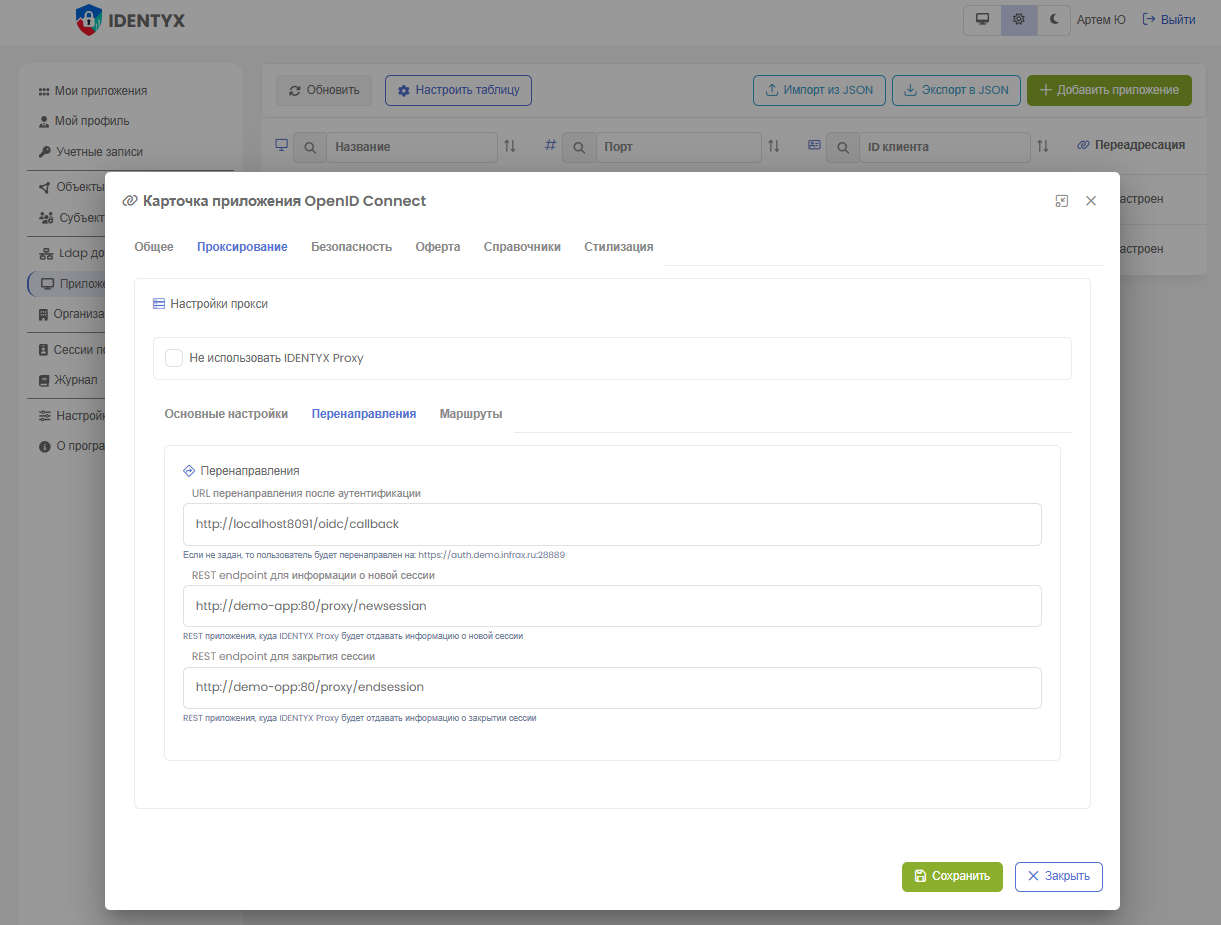Image resolution: width=1221 pixels, height=925 pixels.
Task: Click search icon beside Название filter
Action: pos(309,147)
